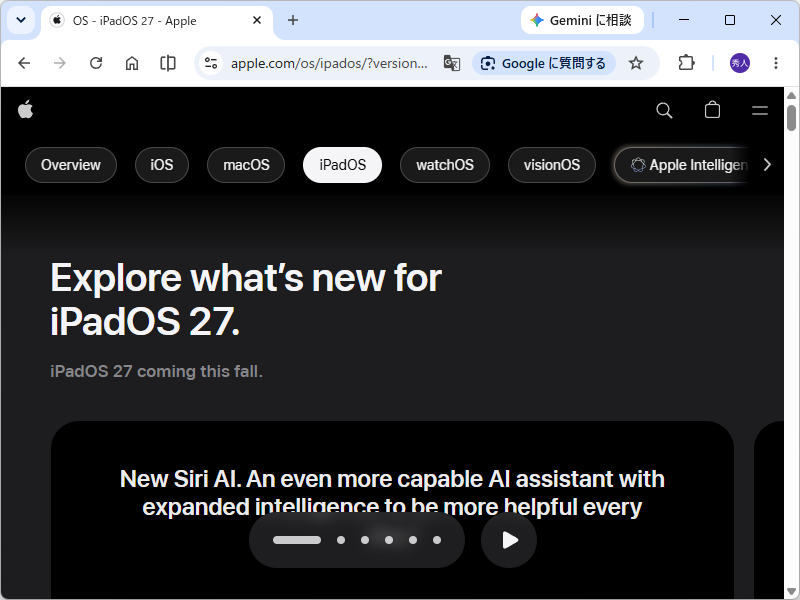Close the OS - iPadOS 27 - Apple tab
Viewport: 800px width, 600px height.
(257, 20)
